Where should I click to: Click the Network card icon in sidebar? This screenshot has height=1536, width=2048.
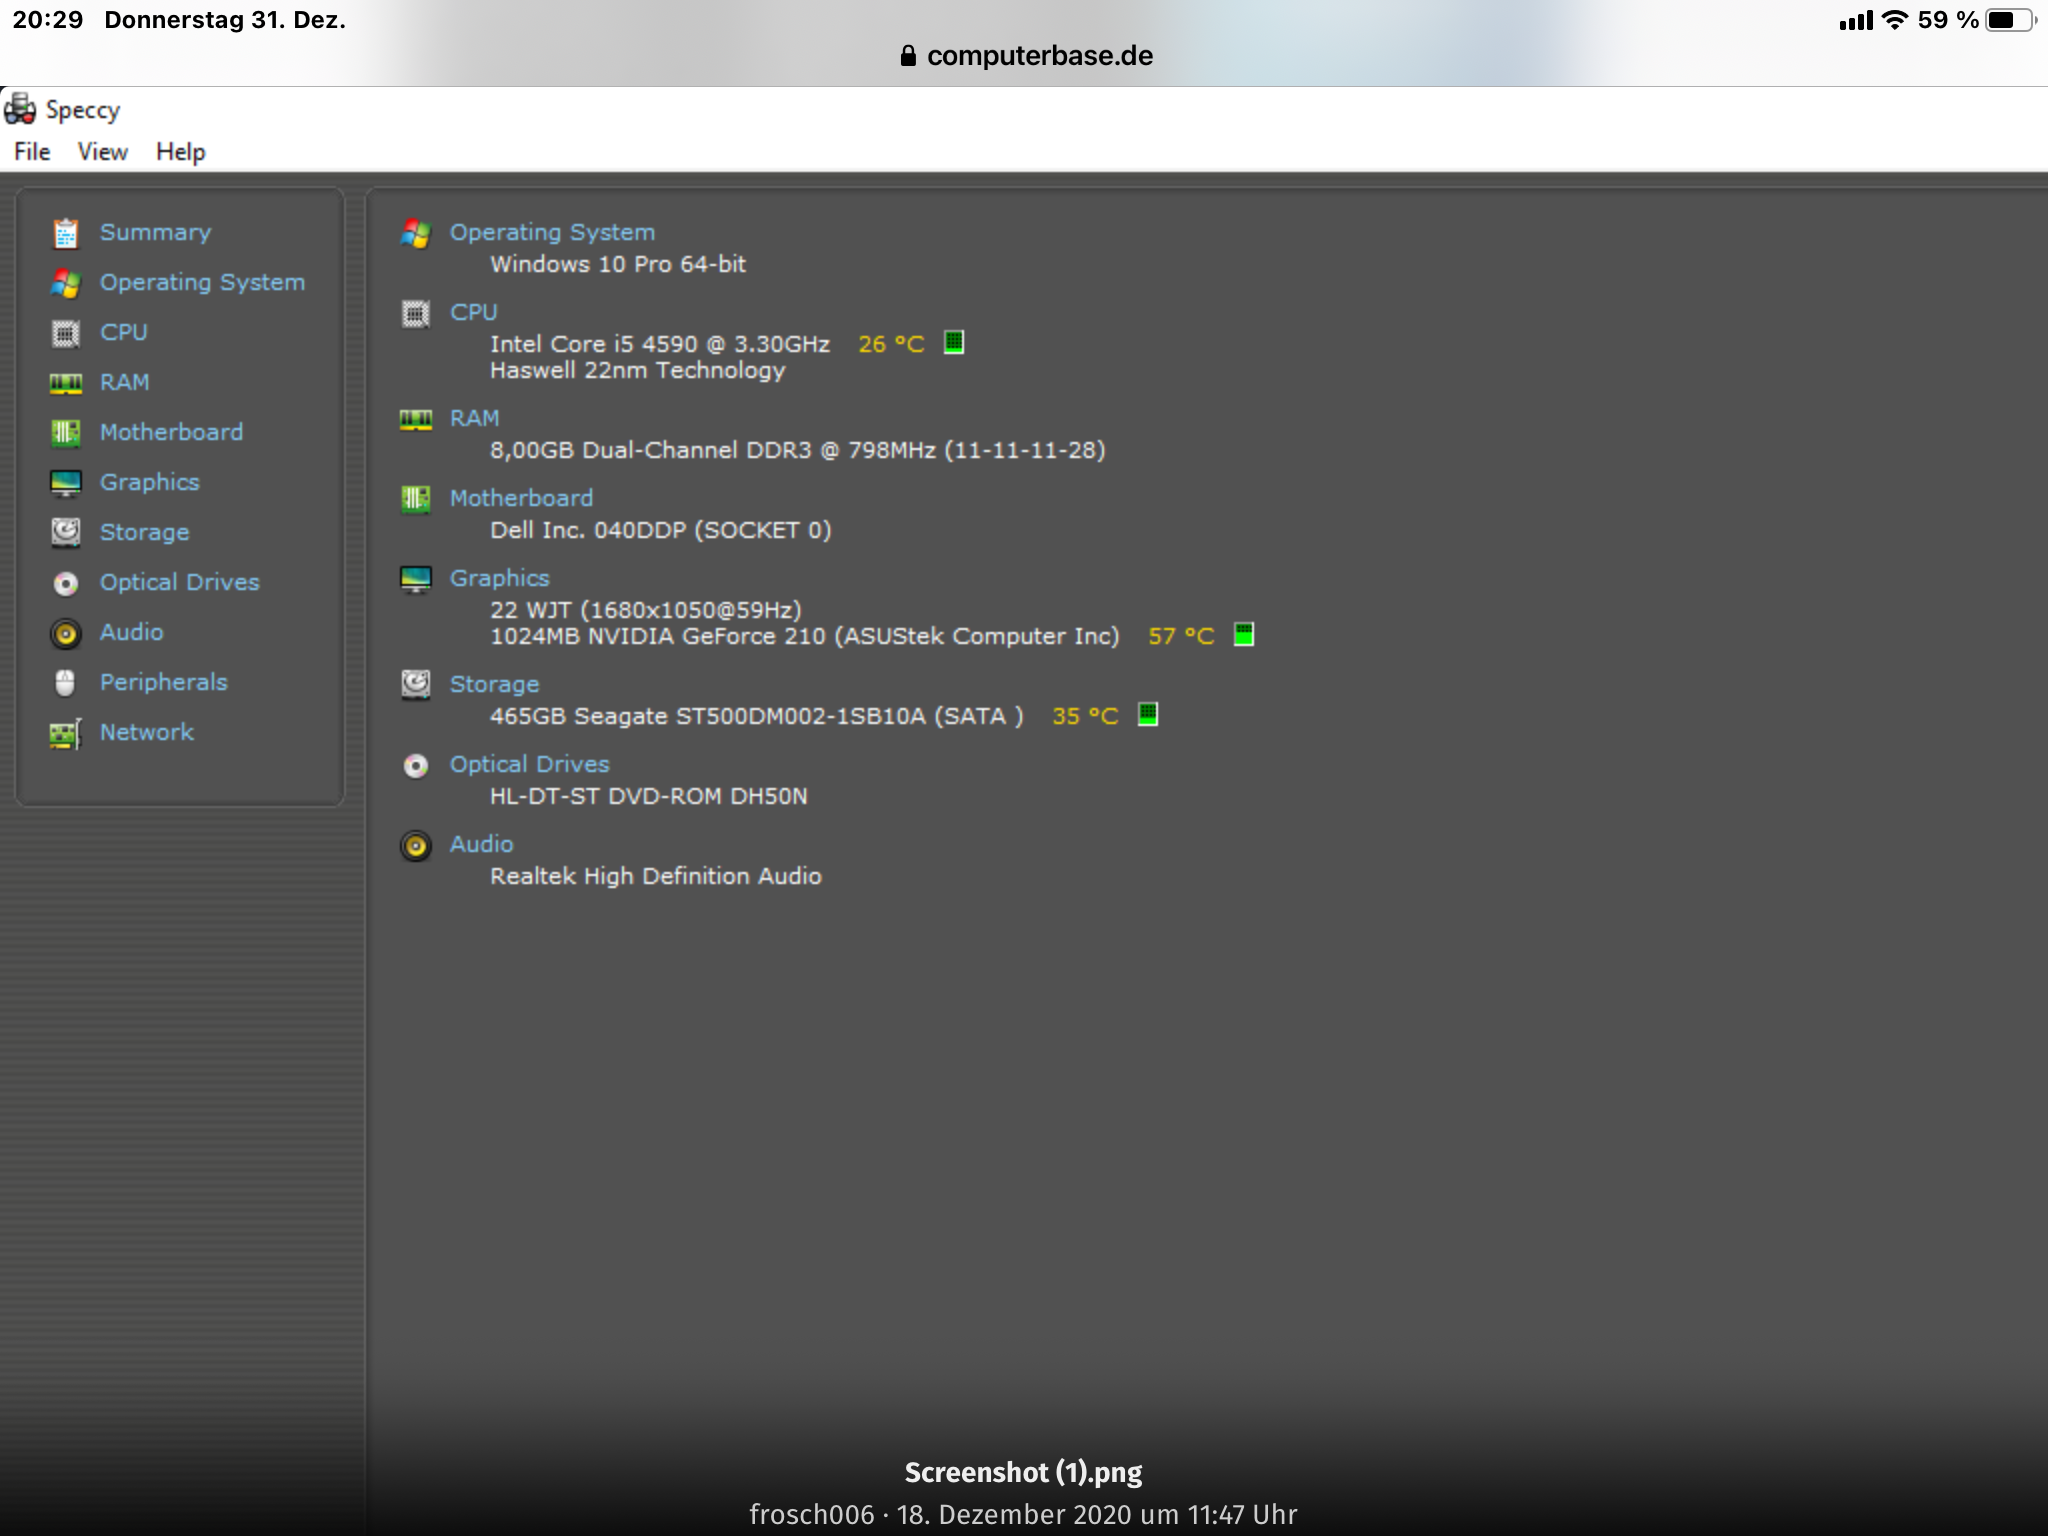coord(66,734)
